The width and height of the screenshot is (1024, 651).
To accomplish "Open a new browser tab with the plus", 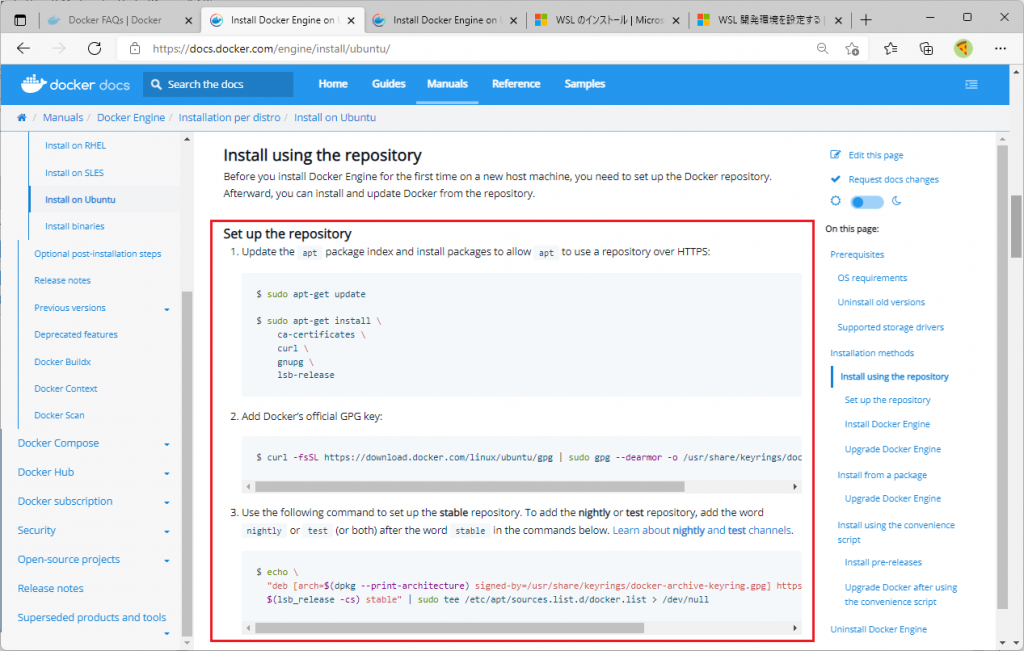I will [x=866, y=20].
